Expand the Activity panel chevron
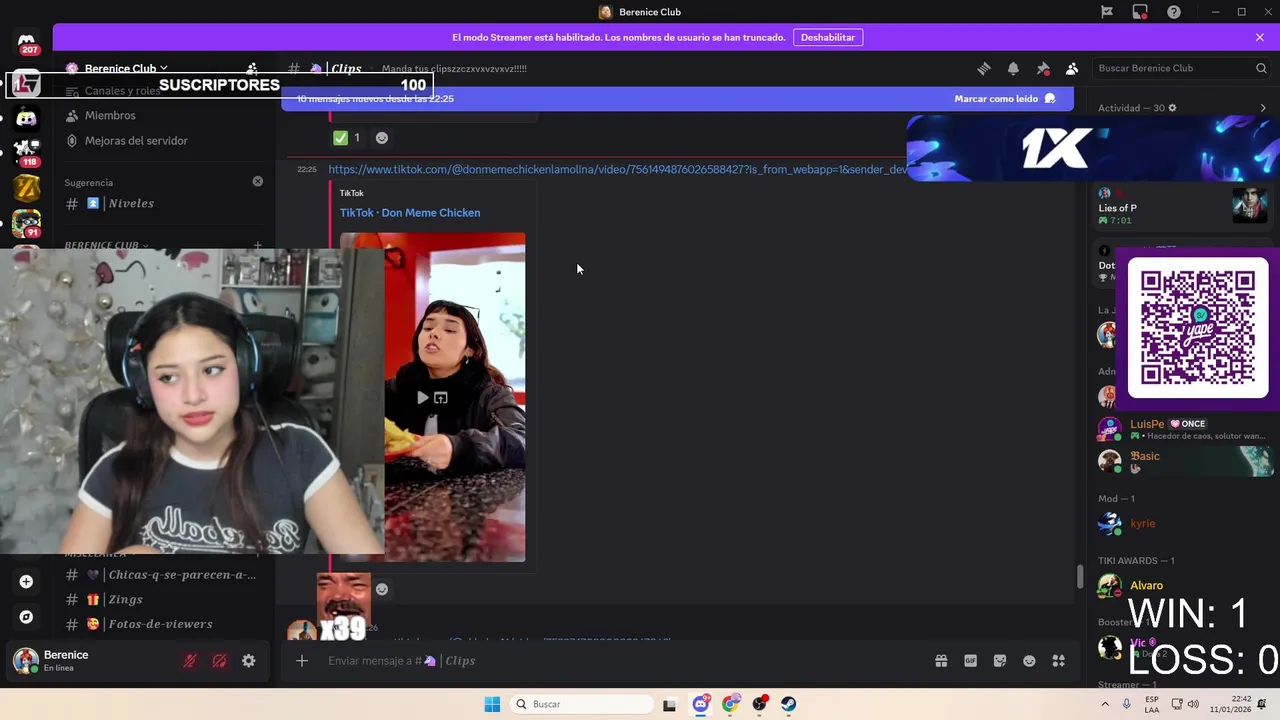 coord(1263,108)
